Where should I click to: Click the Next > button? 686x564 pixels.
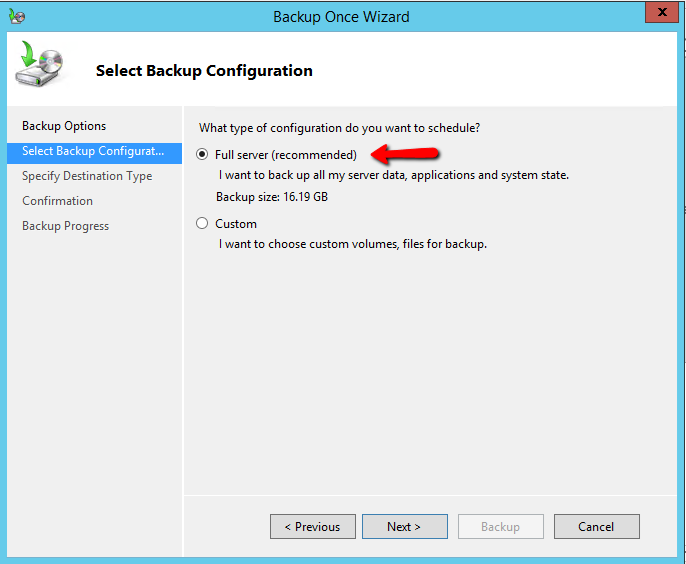(405, 526)
